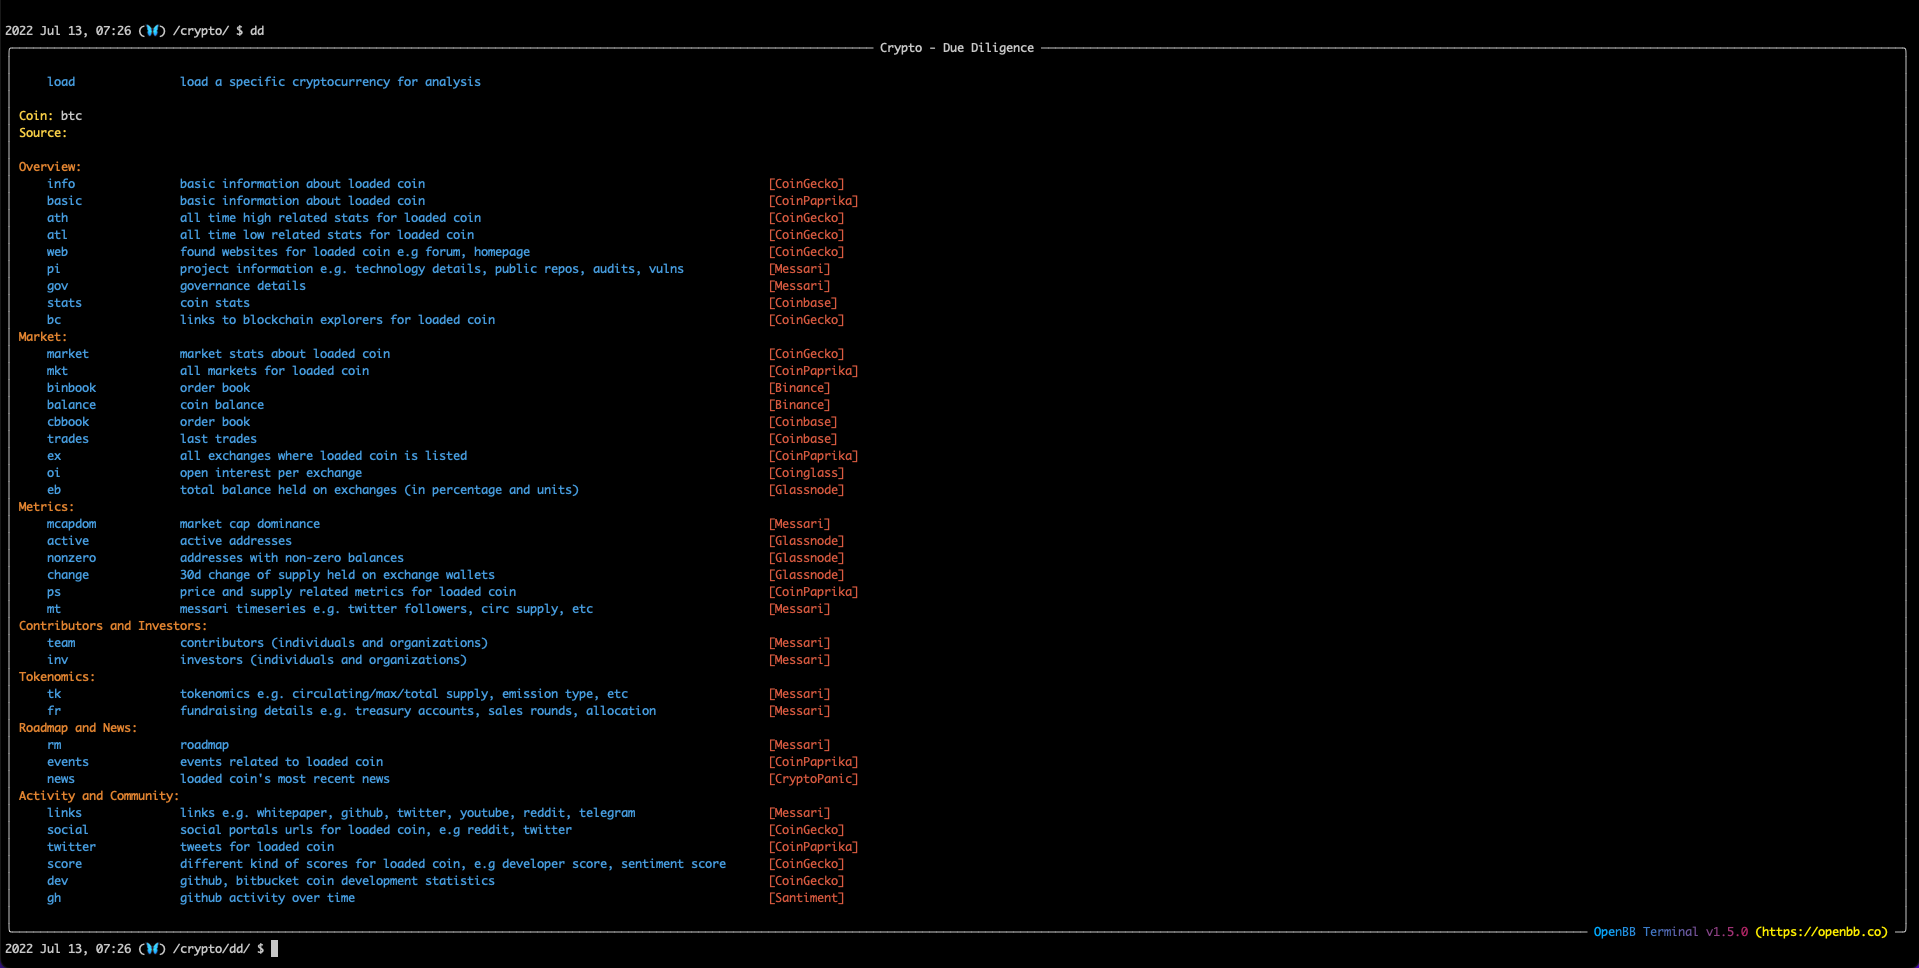1919x968 pixels.
Task: Click the 'active' command under Metrics
Action: click(68, 541)
